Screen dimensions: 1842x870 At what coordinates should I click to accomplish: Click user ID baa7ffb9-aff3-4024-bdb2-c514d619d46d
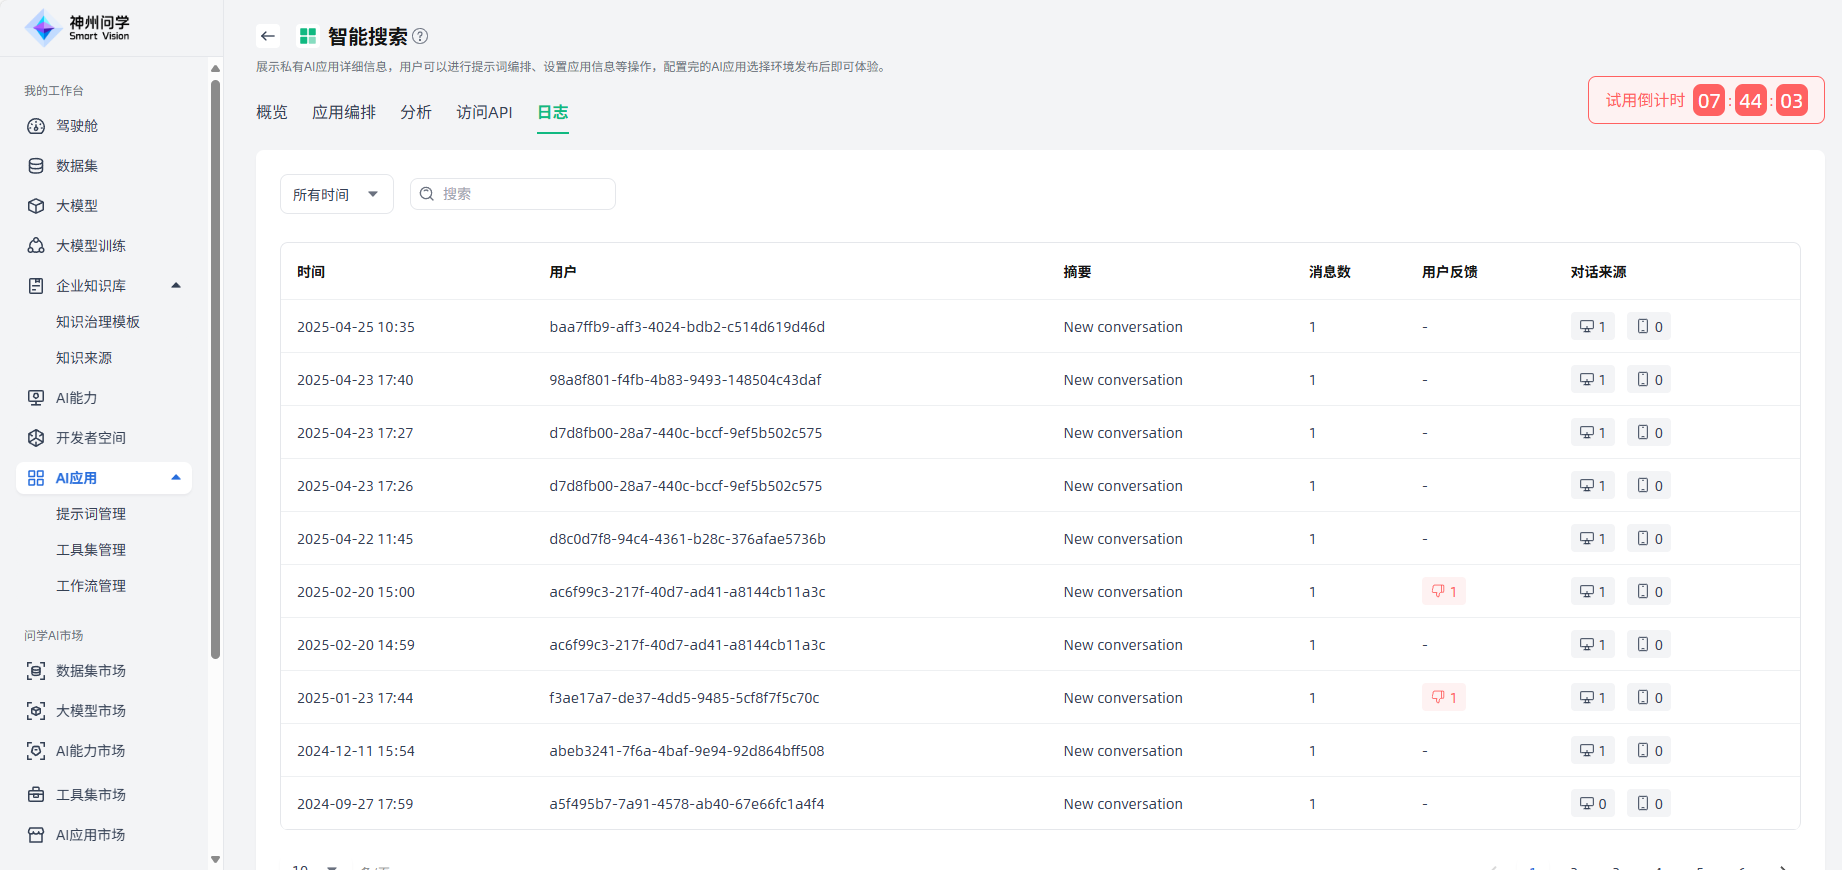[687, 327]
